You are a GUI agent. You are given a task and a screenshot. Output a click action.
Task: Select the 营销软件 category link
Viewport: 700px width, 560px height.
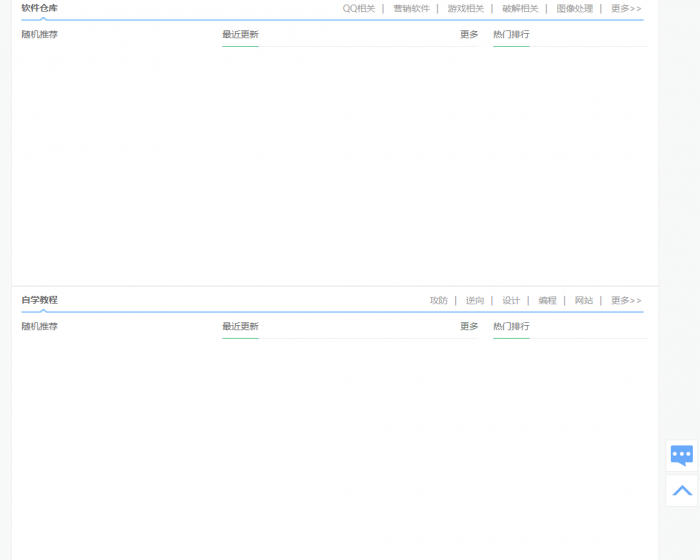tap(411, 9)
